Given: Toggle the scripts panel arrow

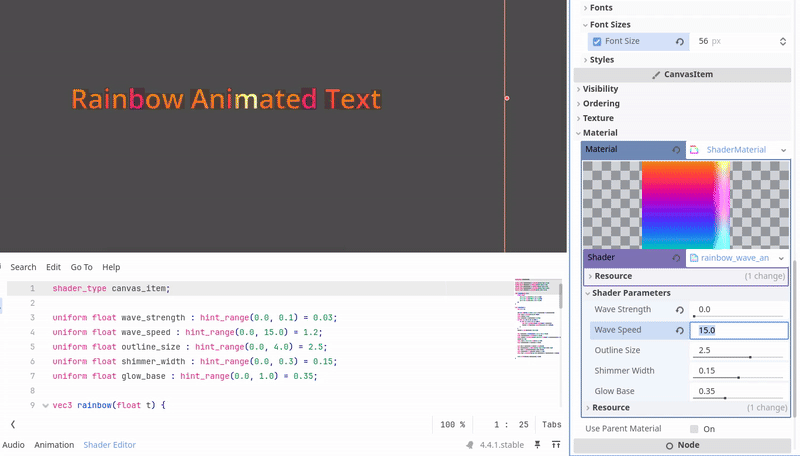Looking at the screenshot, I should pos(13,424).
